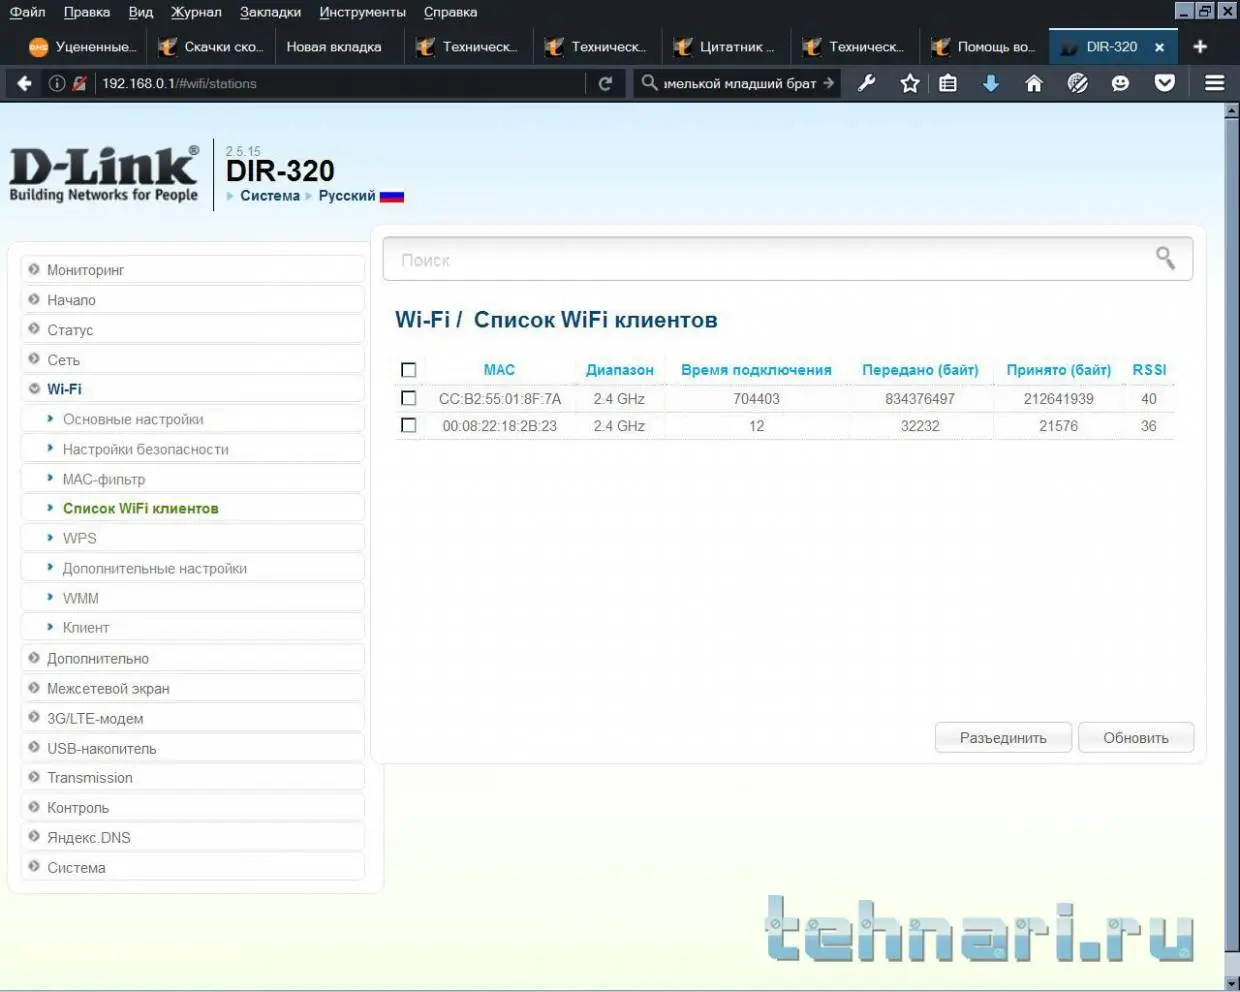Open the smiley face toolbar icon
Image resolution: width=1240 pixels, height=992 pixels.
pyautogui.click(x=1120, y=83)
